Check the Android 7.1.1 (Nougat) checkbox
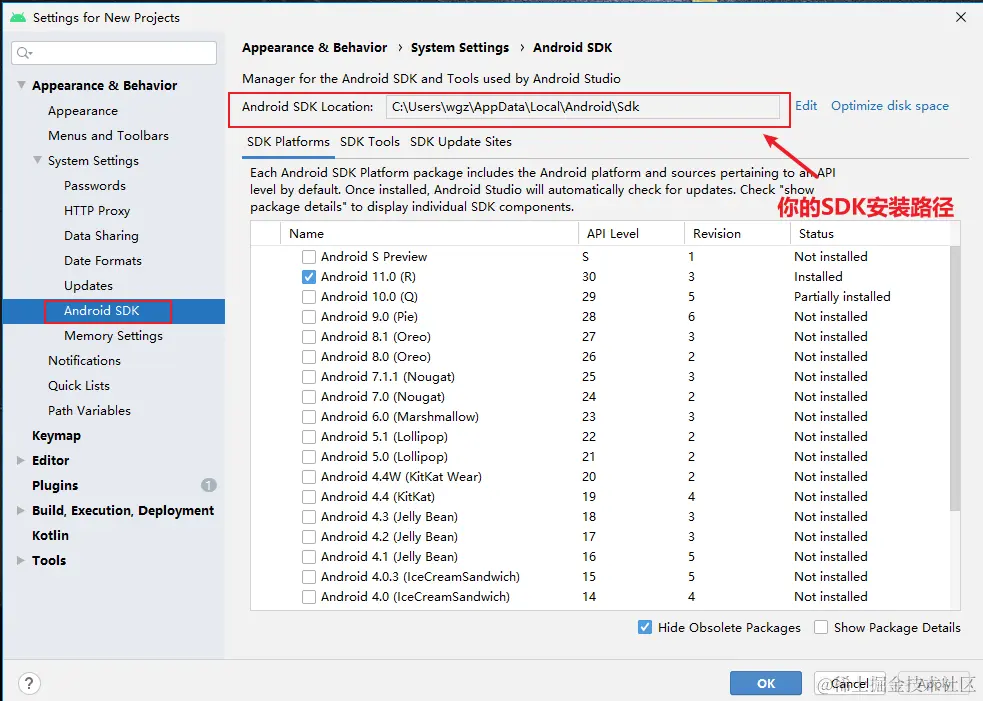Viewport: 983px width, 701px height. (308, 377)
